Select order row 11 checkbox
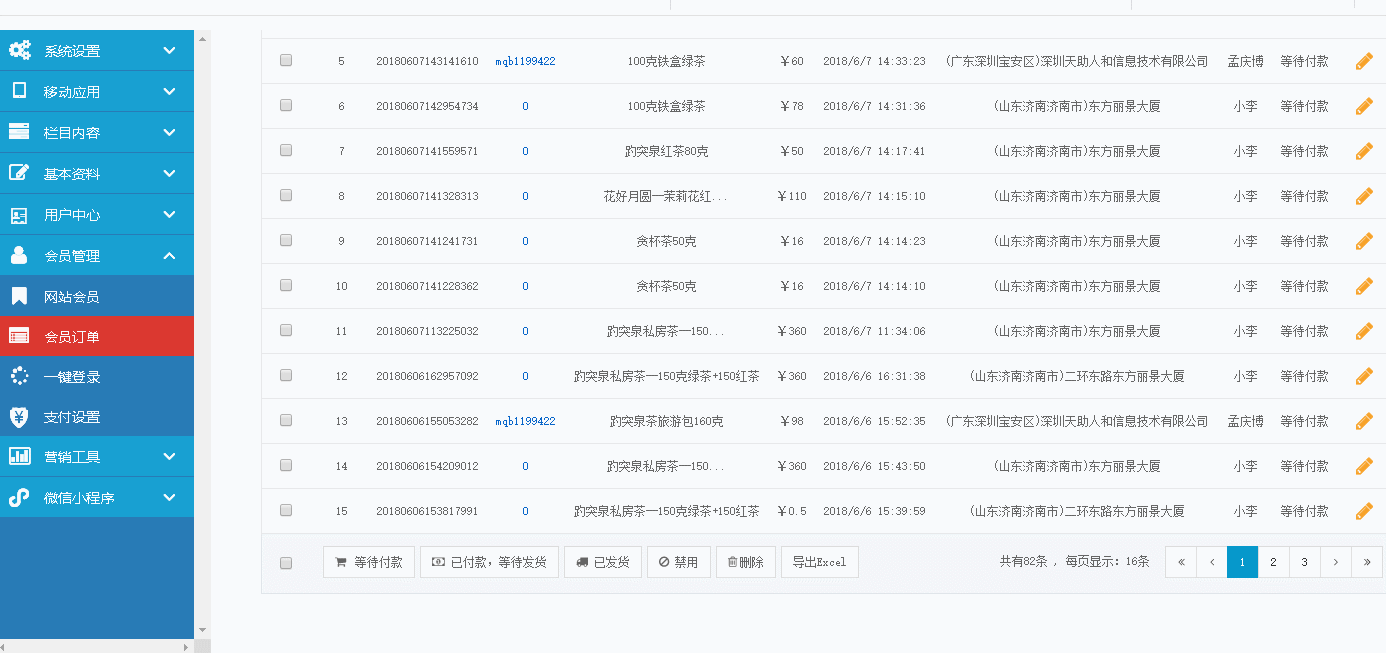The image size is (1386, 653). pos(286,330)
